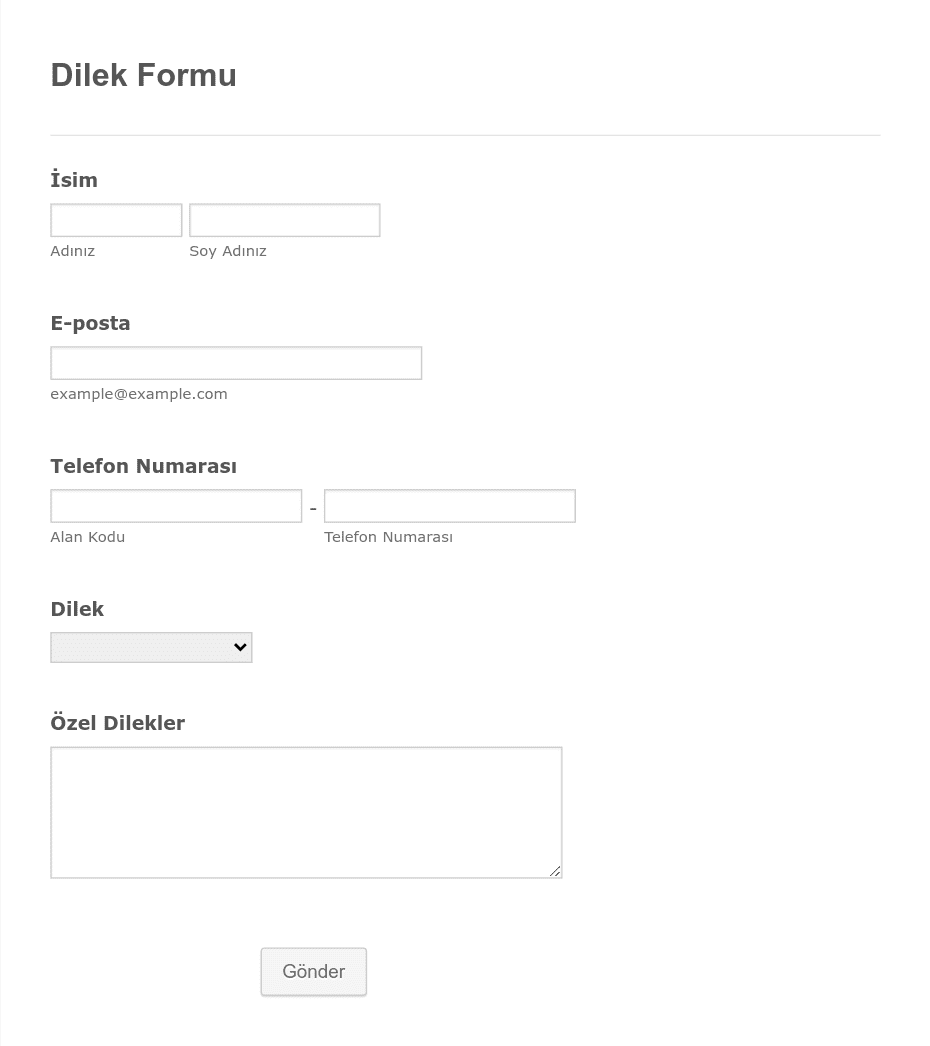Click the small Telefon Numarası sub-label under the field
The height and width of the screenshot is (1046, 930).
click(x=388, y=537)
